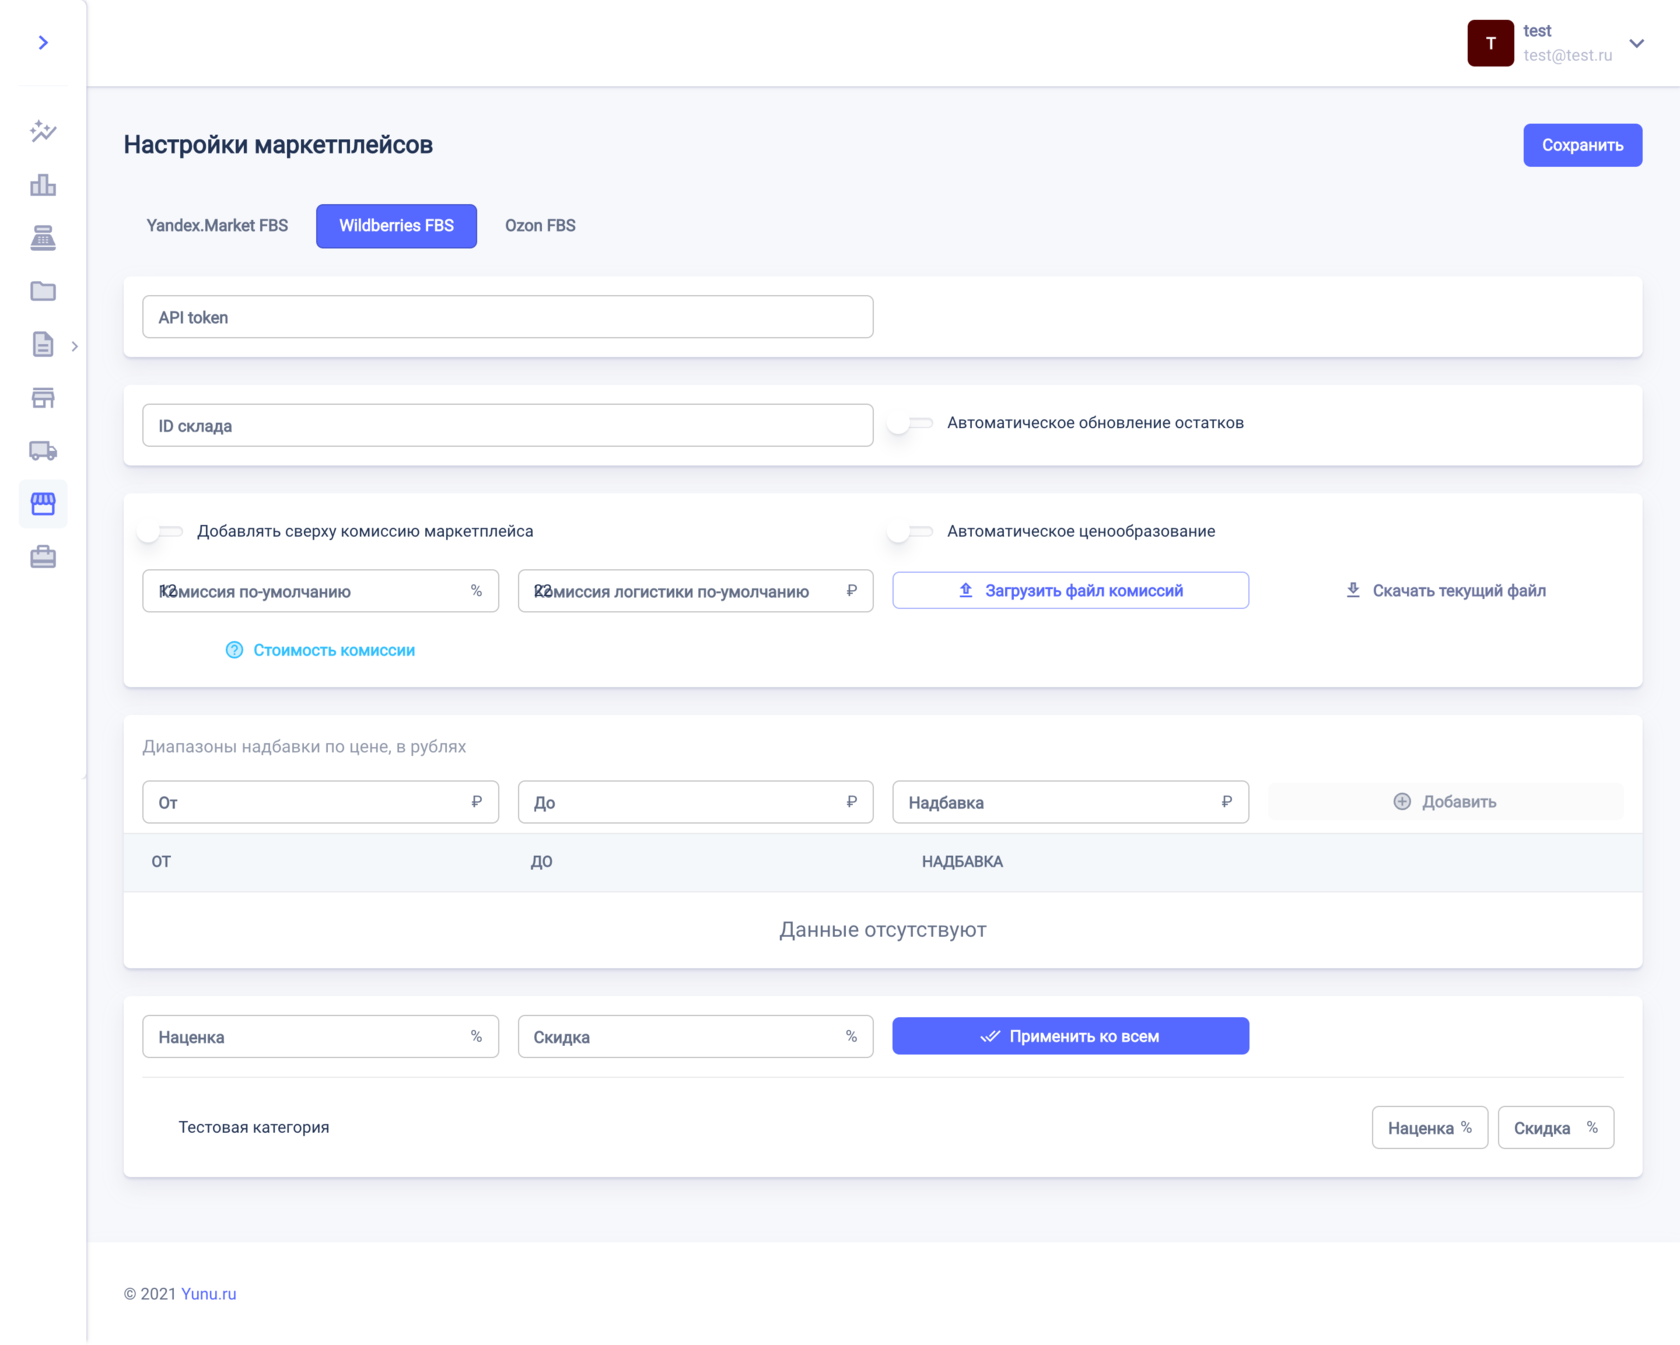1680x1345 pixels.
Task: Click Наценка field for Тестовая категория
Action: 1429,1128
